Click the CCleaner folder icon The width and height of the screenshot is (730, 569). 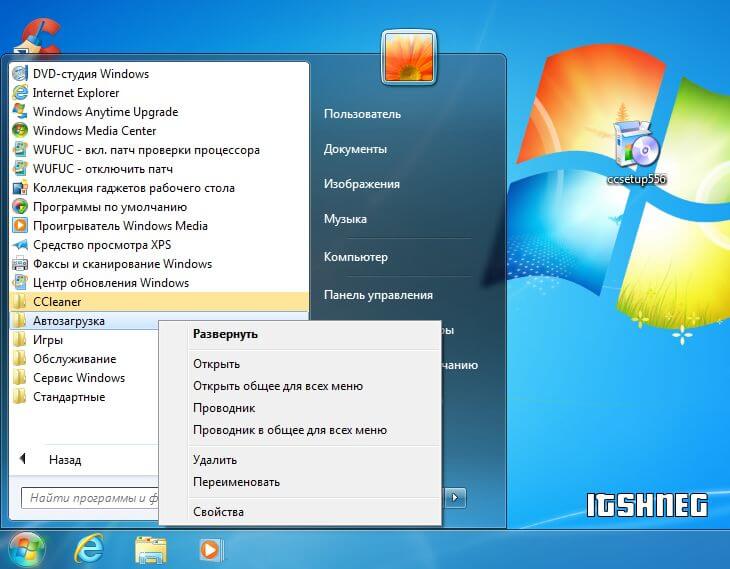[x=20, y=302]
